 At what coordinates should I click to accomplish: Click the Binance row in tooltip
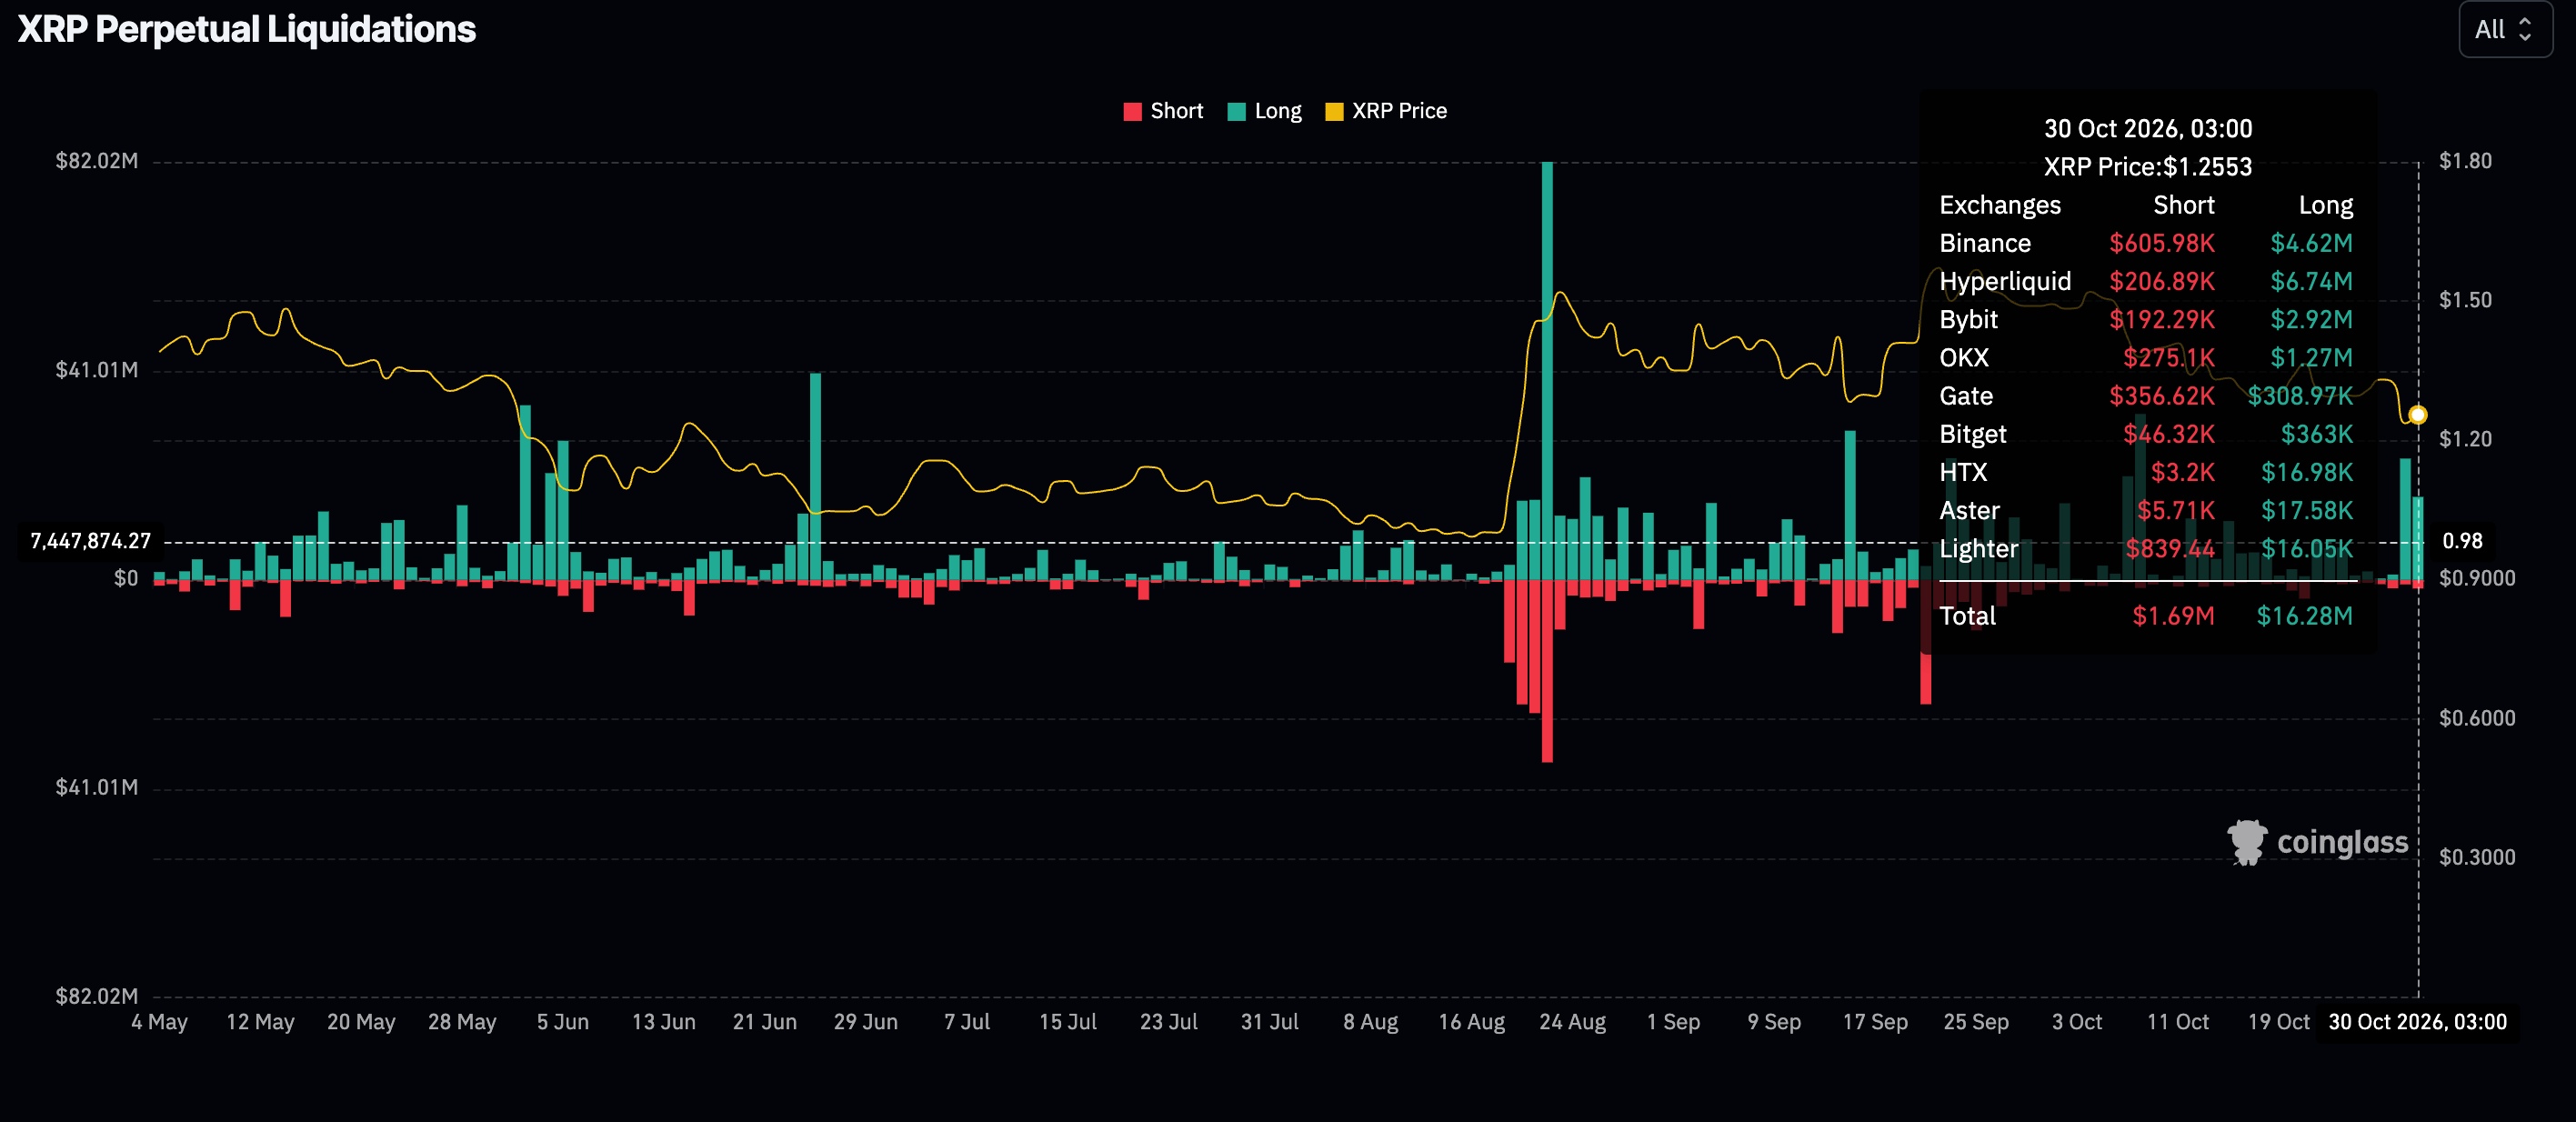[2146, 243]
